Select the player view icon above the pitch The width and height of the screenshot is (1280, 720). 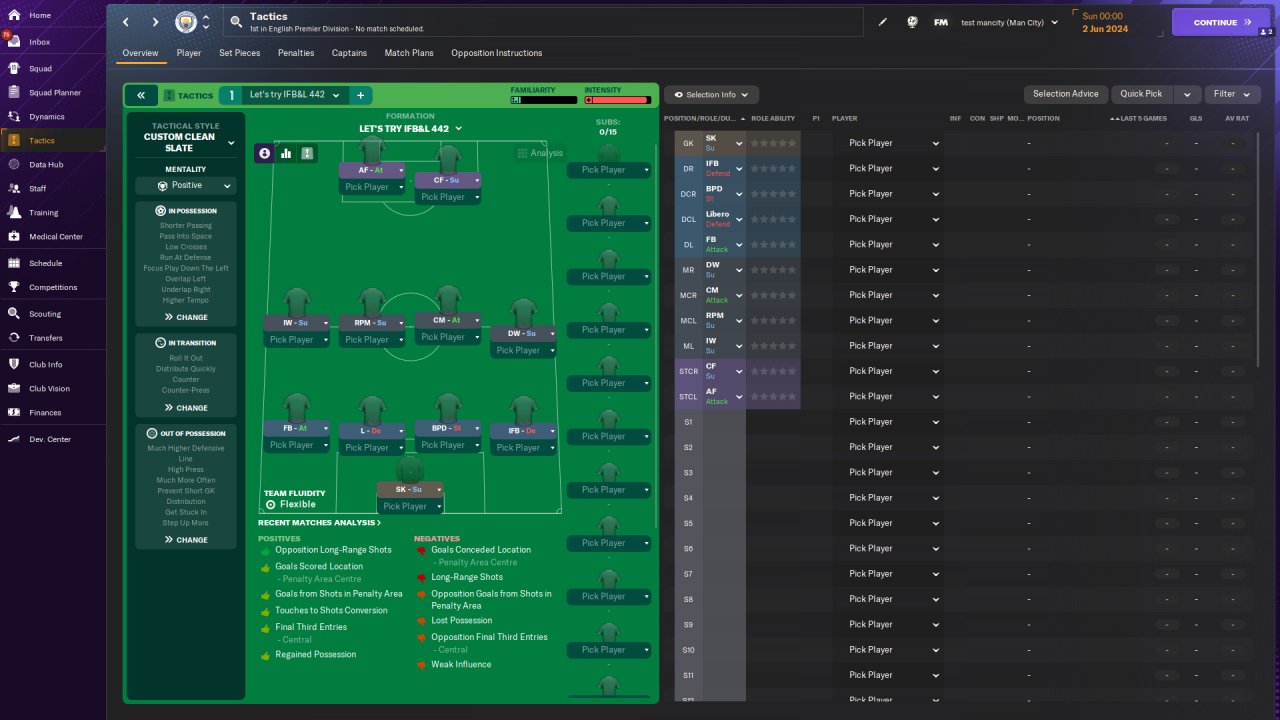[265, 153]
